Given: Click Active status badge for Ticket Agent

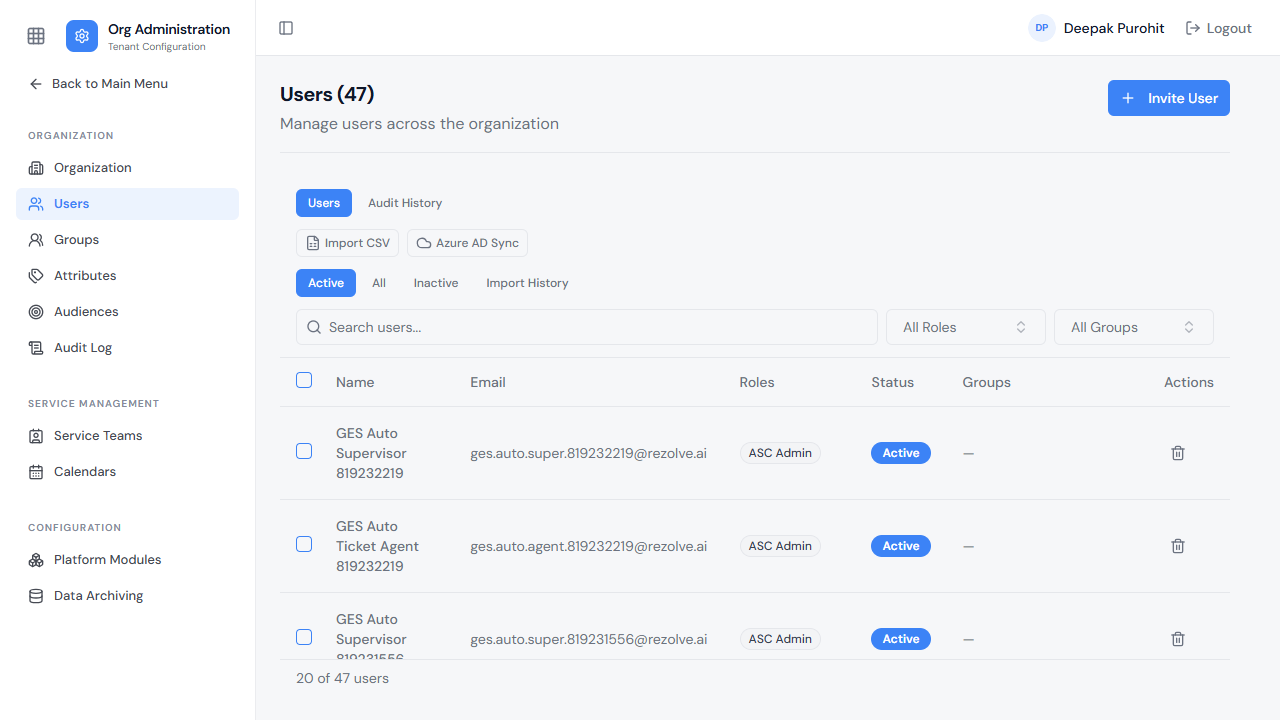Looking at the screenshot, I should pyautogui.click(x=901, y=546).
